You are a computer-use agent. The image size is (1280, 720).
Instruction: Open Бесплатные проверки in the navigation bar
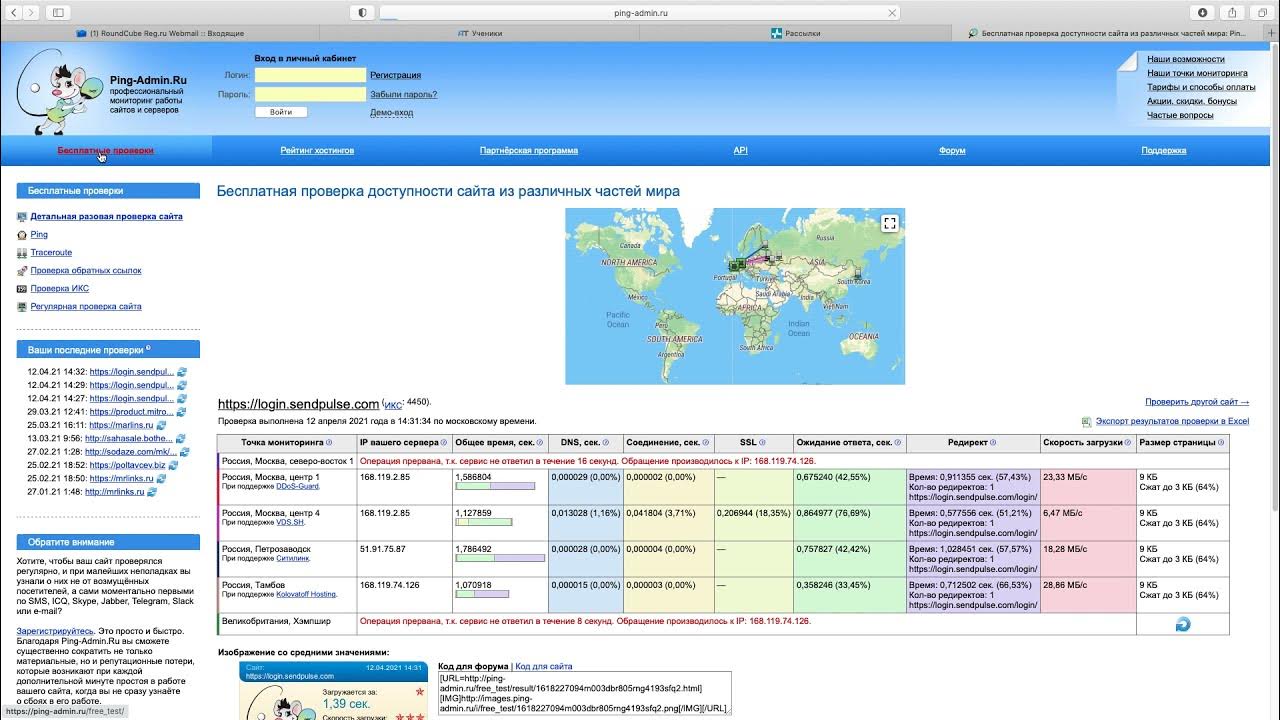click(x=105, y=150)
